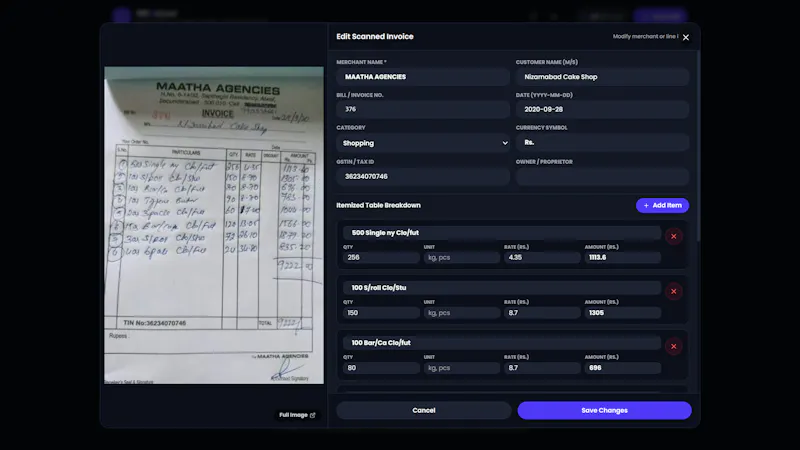Open the Full Image link
The width and height of the screenshot is (800, 450).
click(x=297, y=415)
